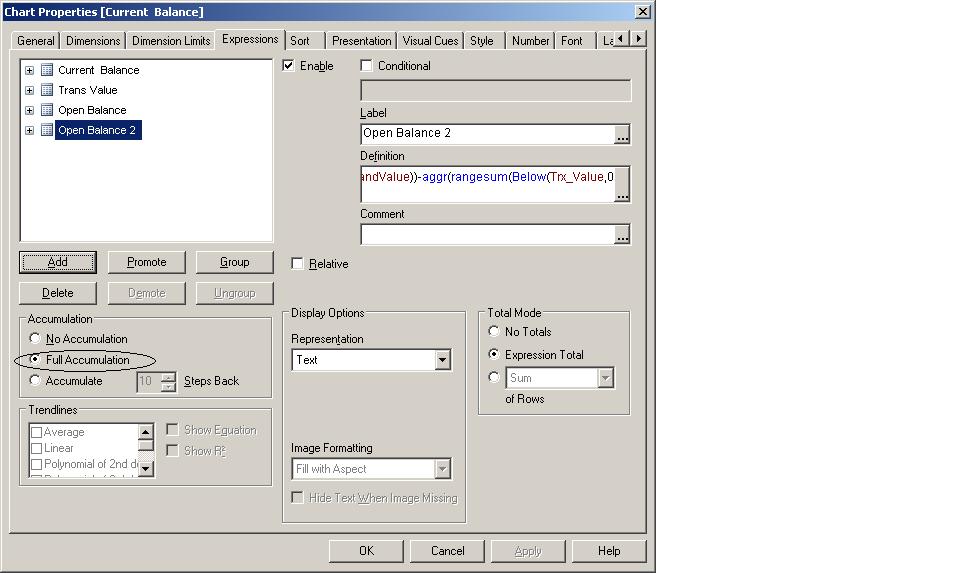Screen dimensions: 960x573
Task: Open the Label field ellipsis editor button
Action: [622, 134]
